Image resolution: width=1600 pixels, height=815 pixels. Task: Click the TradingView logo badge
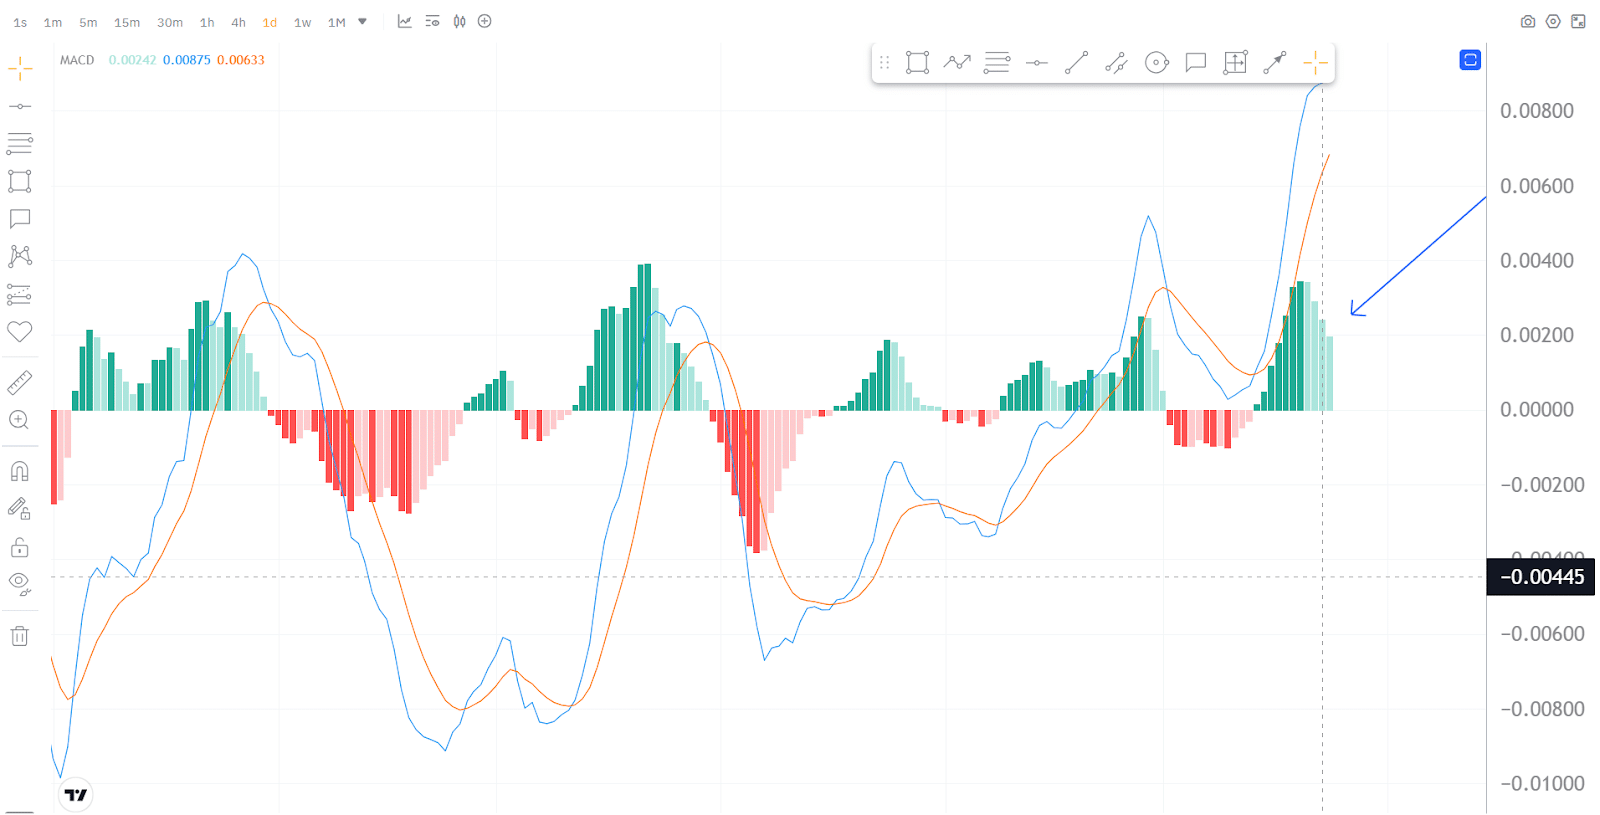tap(76, 795)
